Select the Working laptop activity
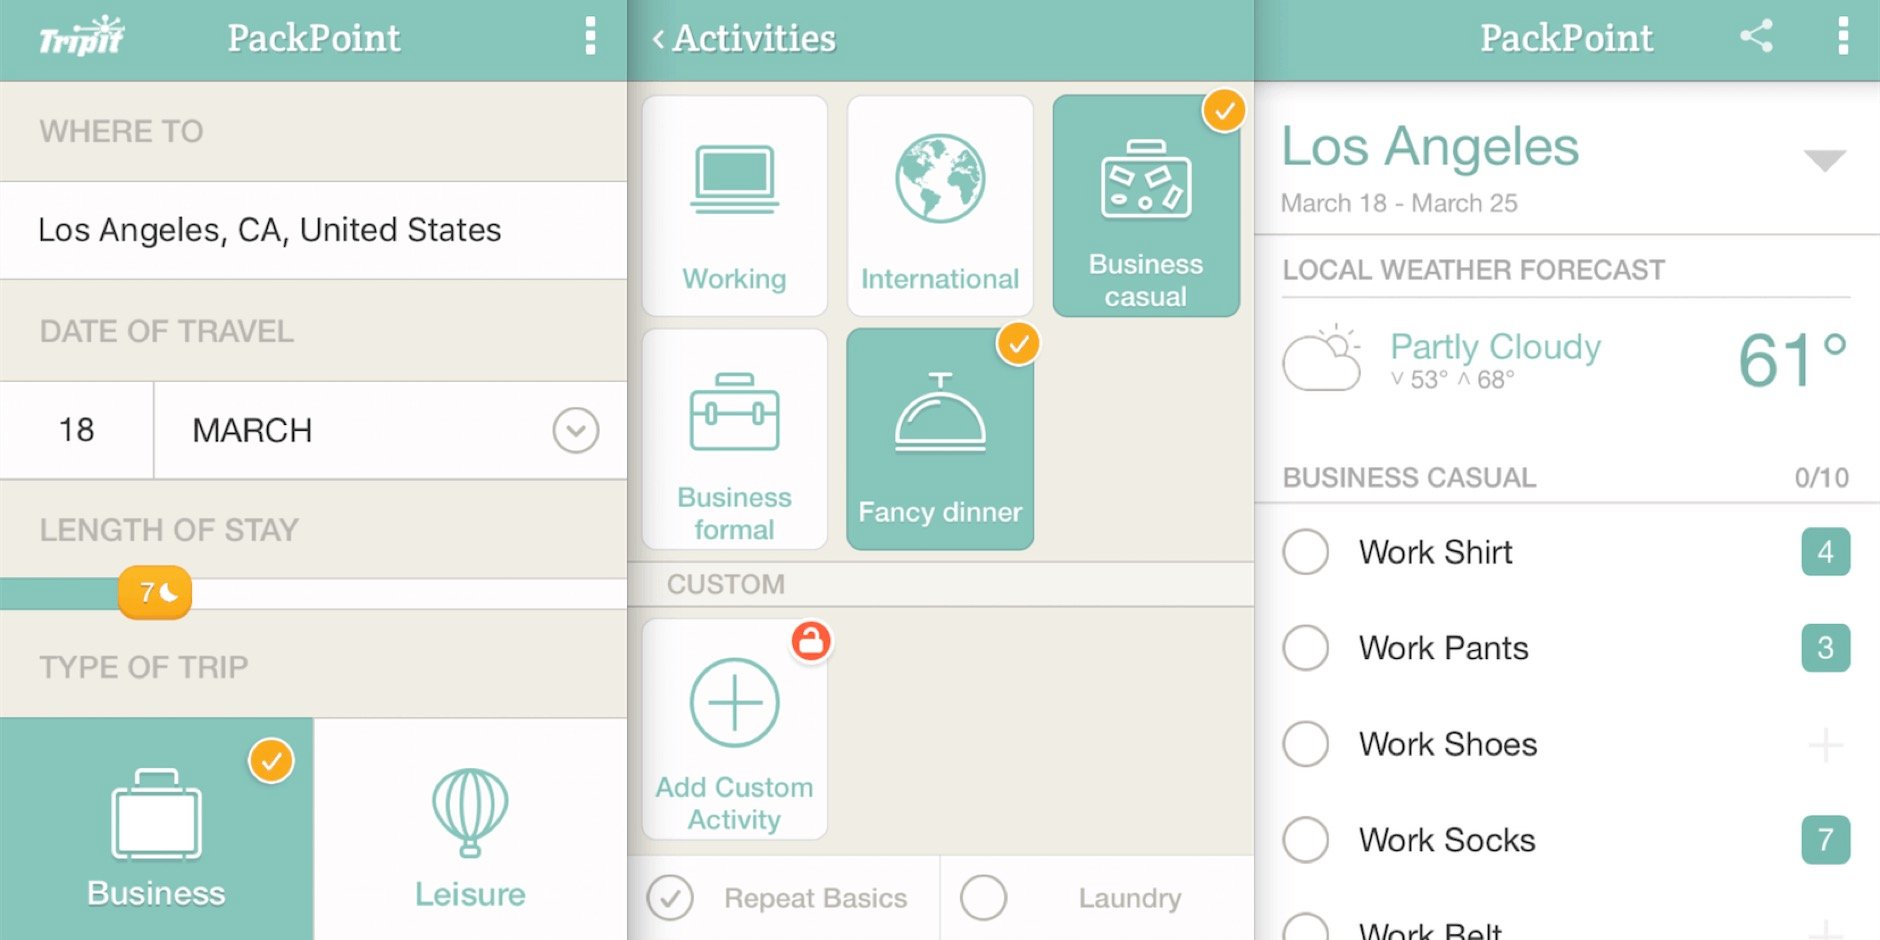The width and height of the screenshot is (1880, 940). coord(734,206)
